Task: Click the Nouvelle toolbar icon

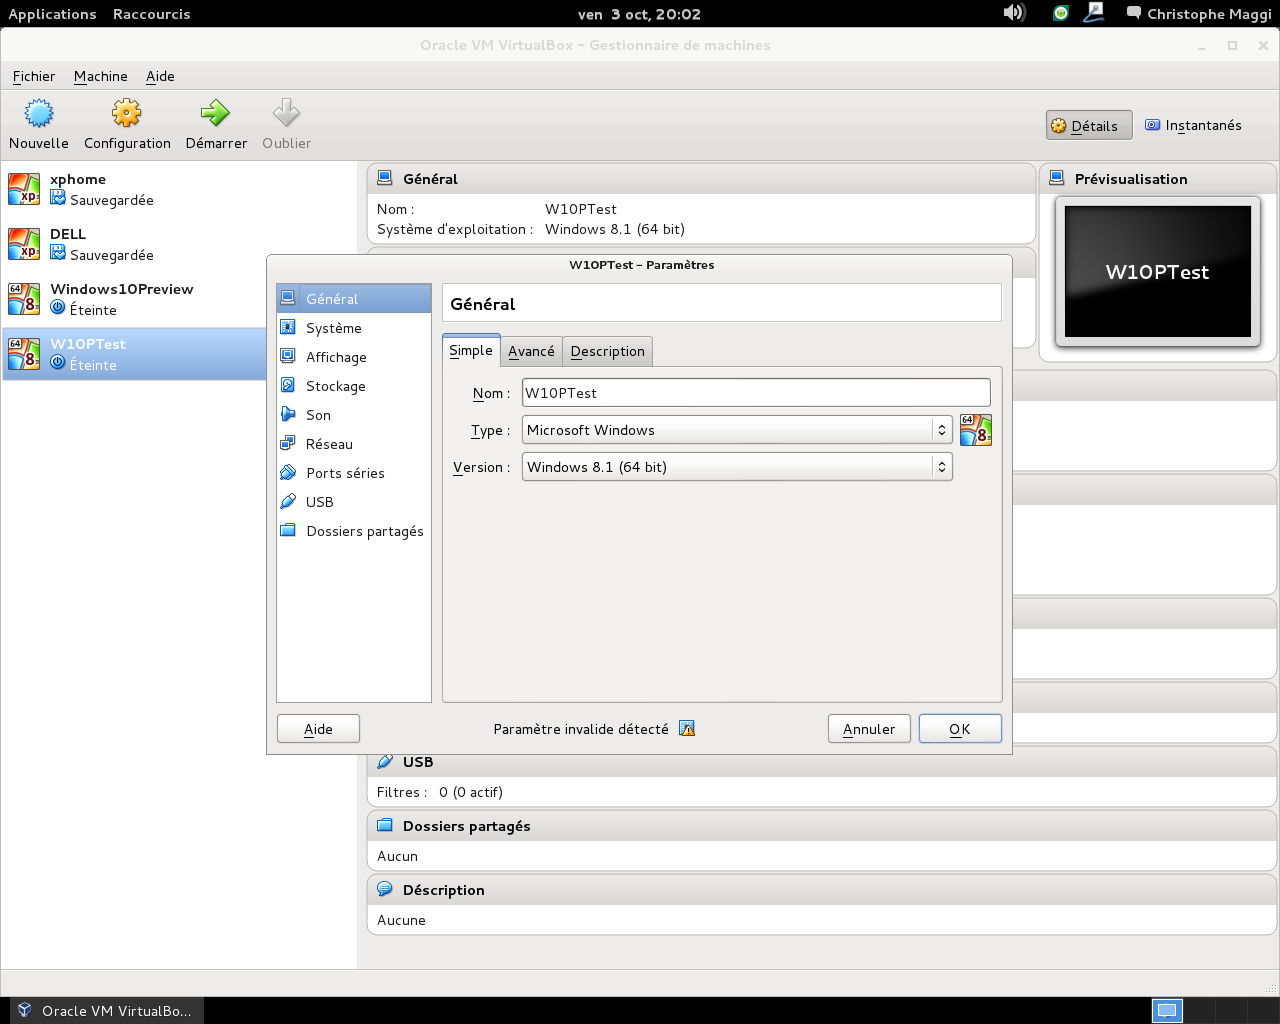Action: click(39, 113)
